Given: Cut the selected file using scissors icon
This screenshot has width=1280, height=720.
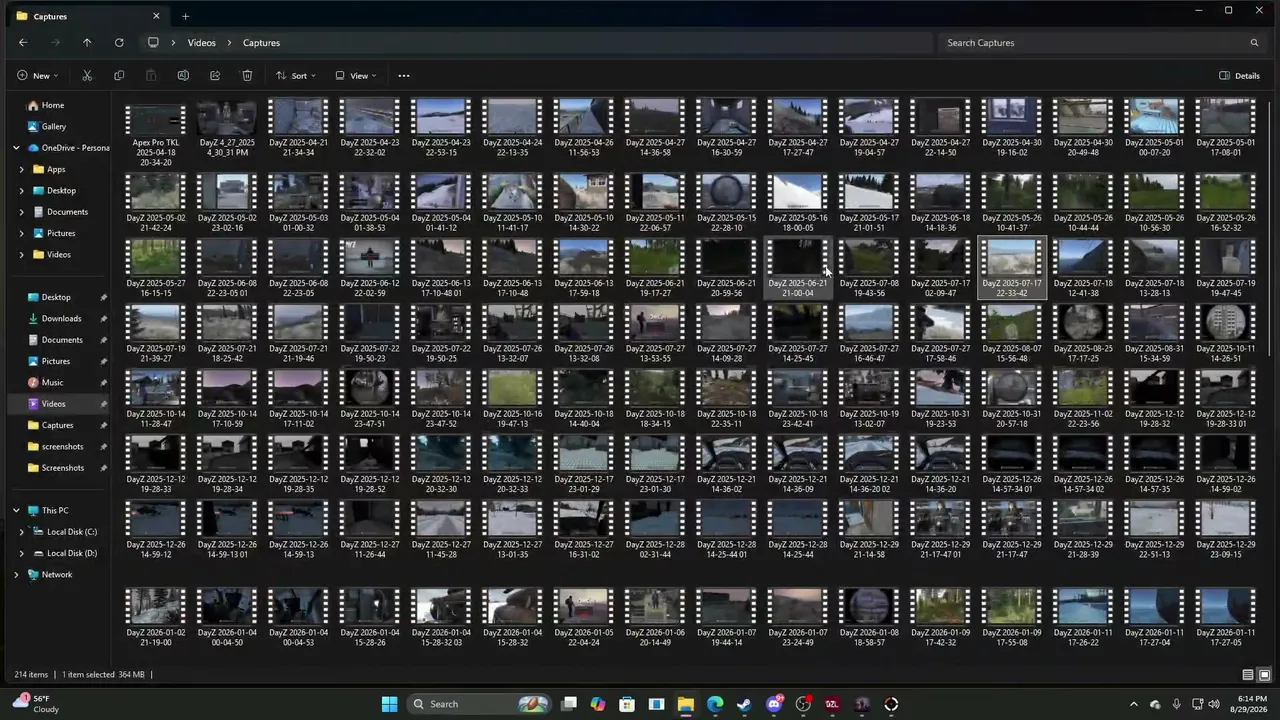Looking at the screenshot, I should point(87,76).
